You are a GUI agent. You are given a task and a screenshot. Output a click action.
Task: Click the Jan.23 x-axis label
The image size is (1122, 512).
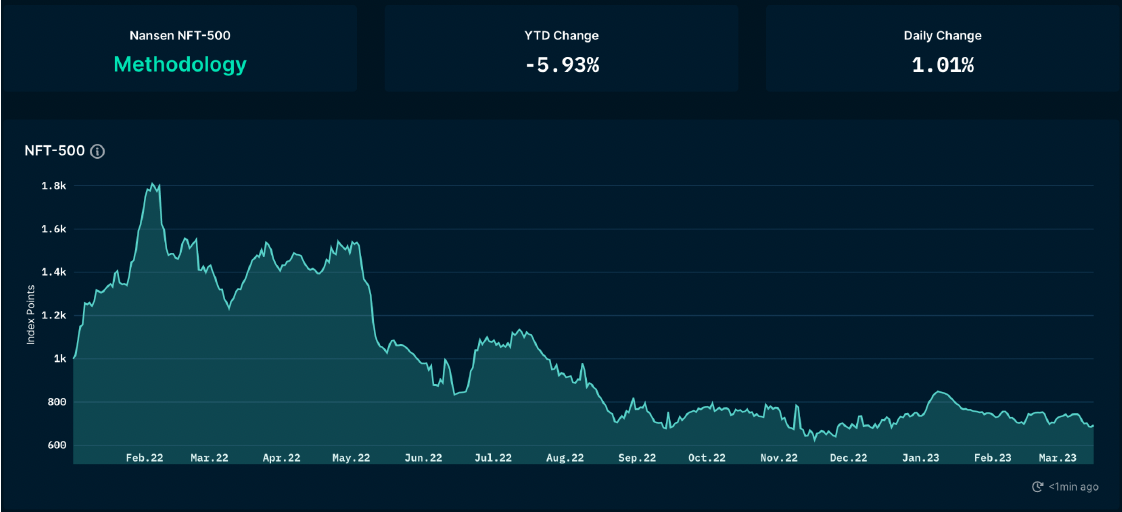920,458
